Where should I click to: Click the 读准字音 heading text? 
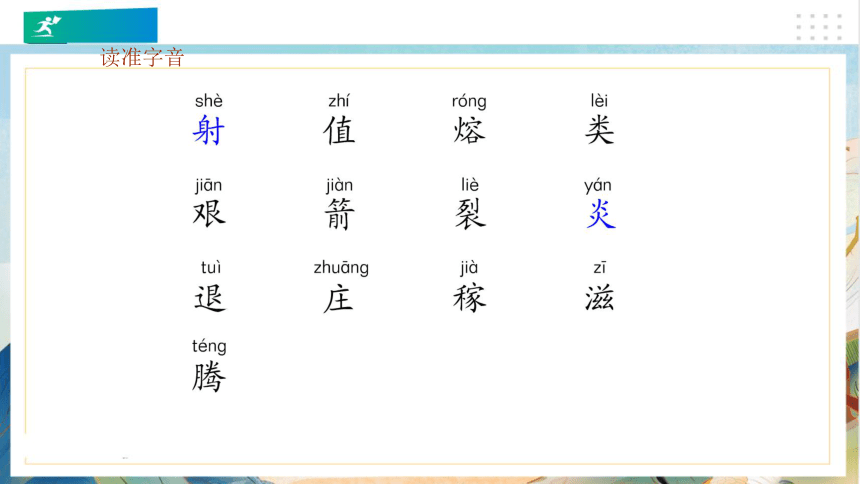142,58
